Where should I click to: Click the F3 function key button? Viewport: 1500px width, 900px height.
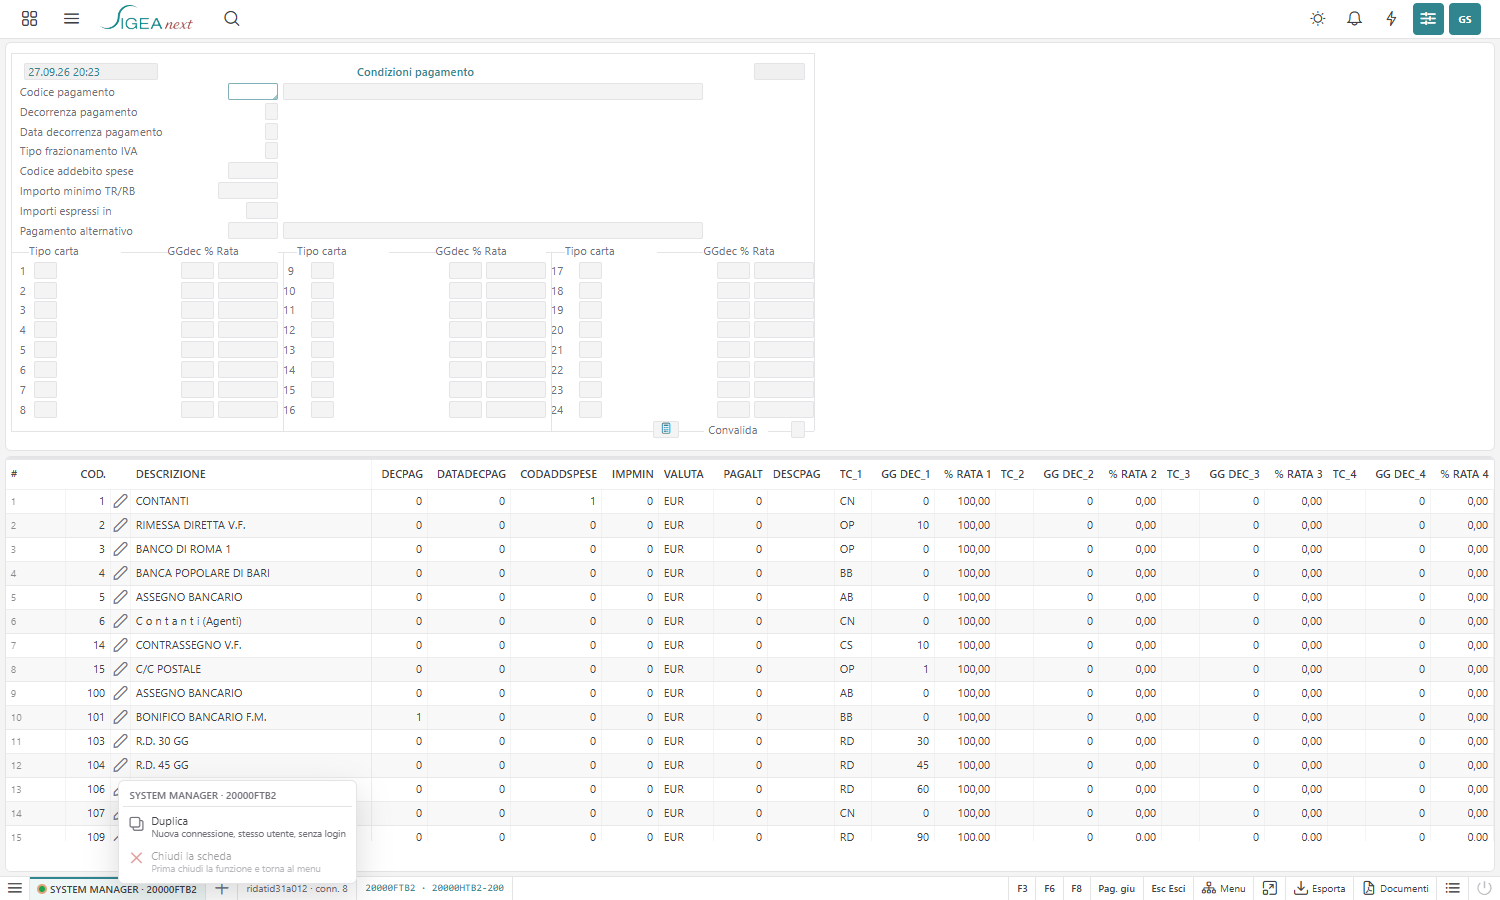(1022, 888)
